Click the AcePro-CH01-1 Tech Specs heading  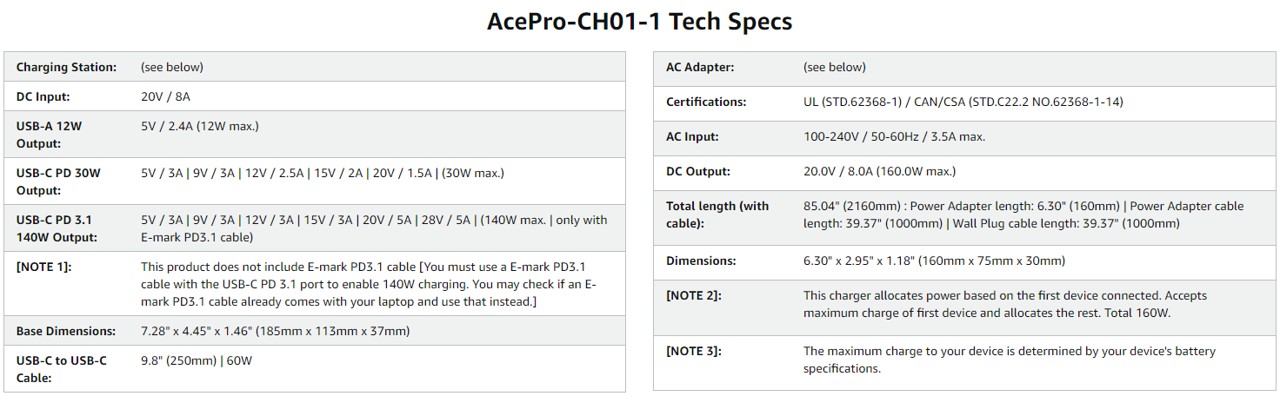[640, 20]
